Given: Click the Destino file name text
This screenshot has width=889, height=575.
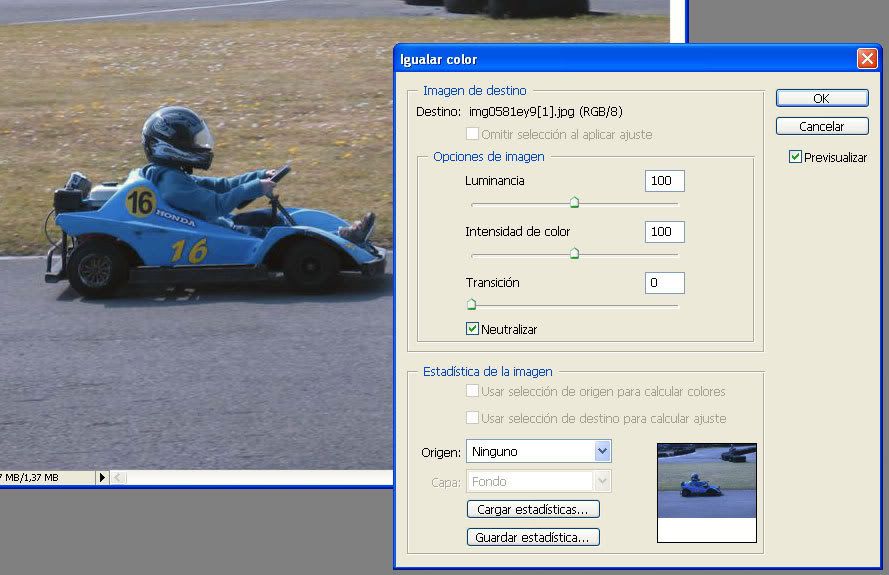Looking at the screenshot, I should pyautogui.click(x=545, y=112).
